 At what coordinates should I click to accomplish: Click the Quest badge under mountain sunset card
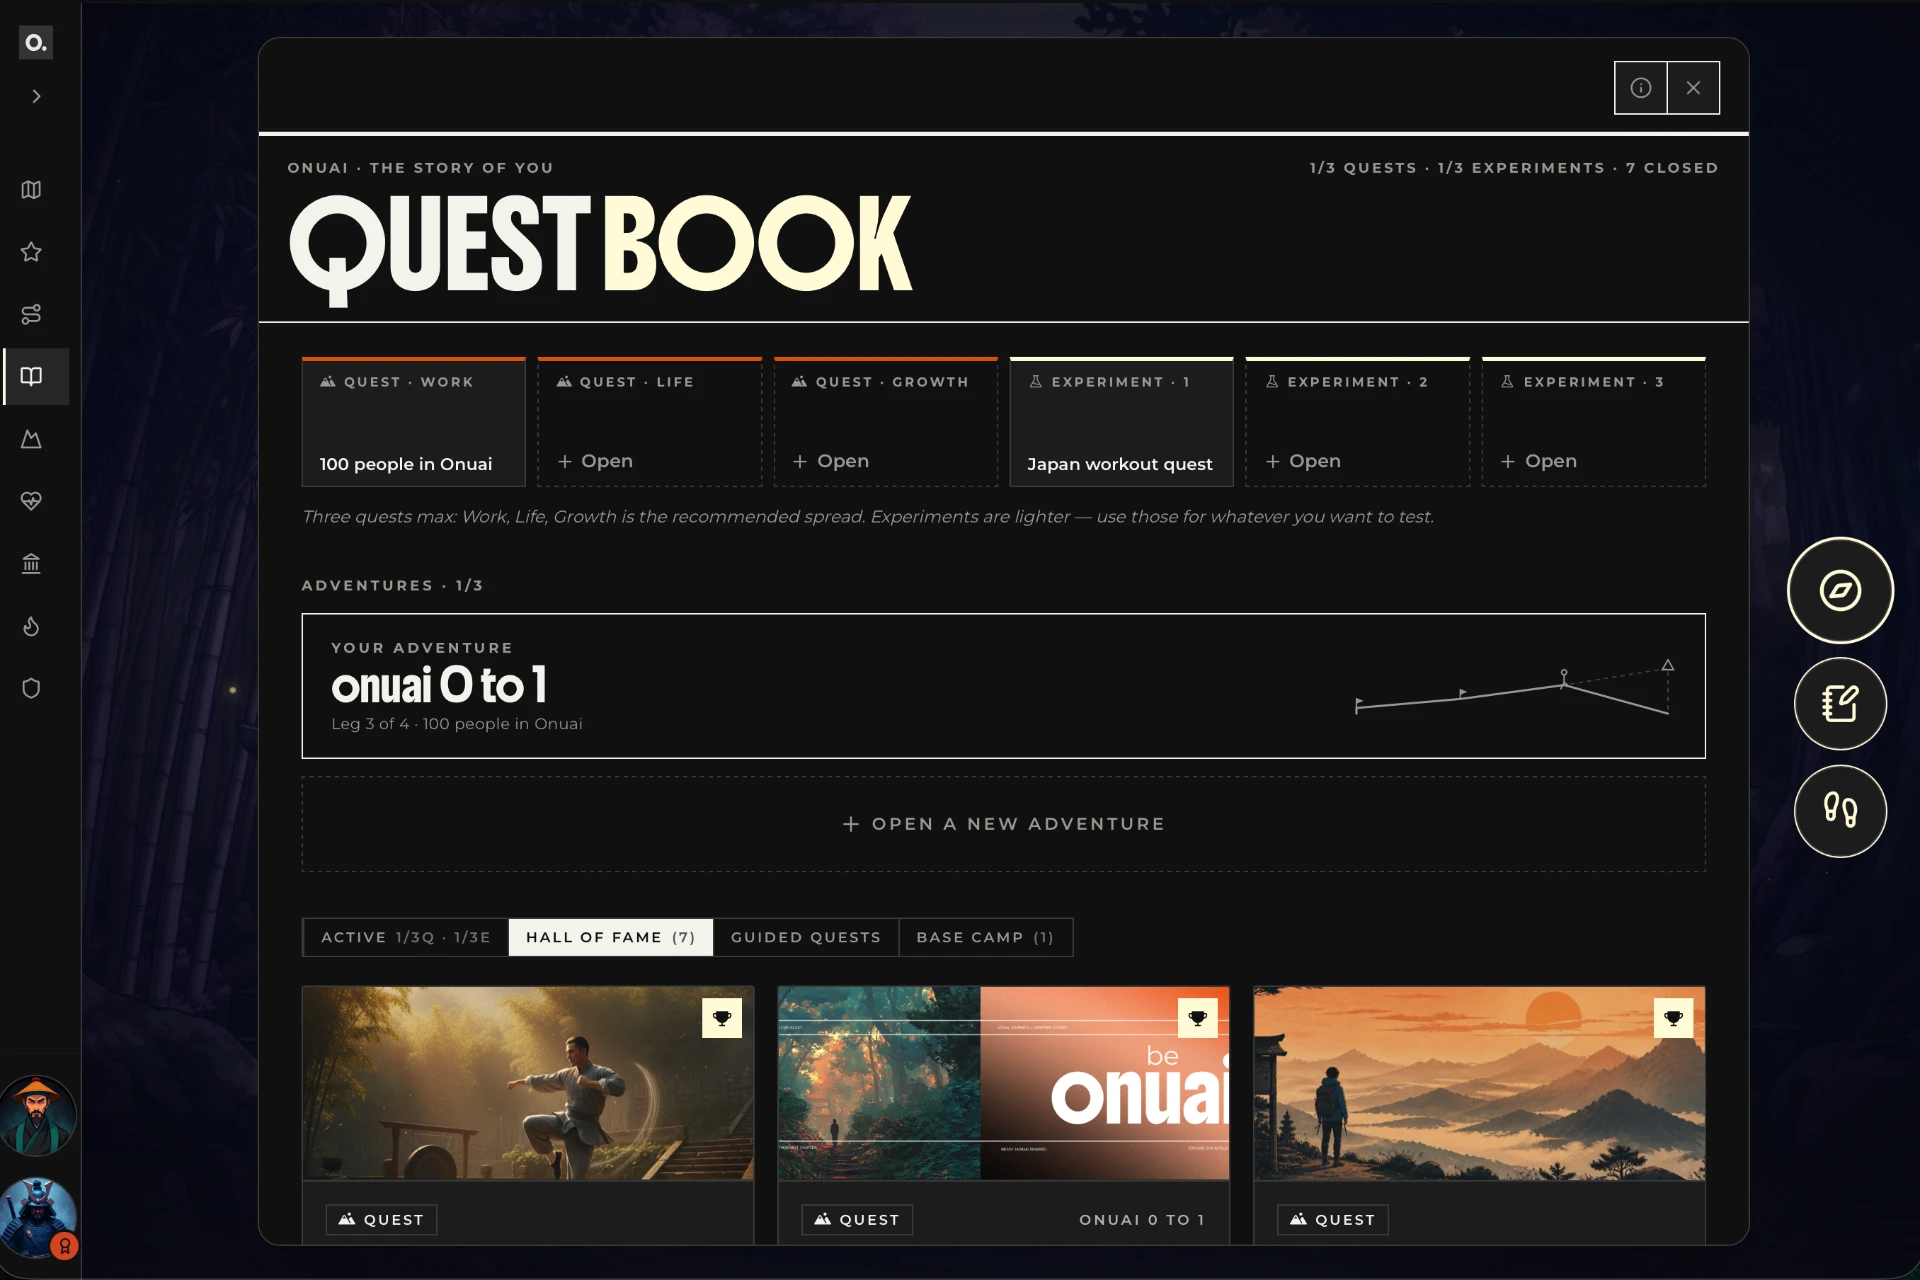(1333, 1219)
